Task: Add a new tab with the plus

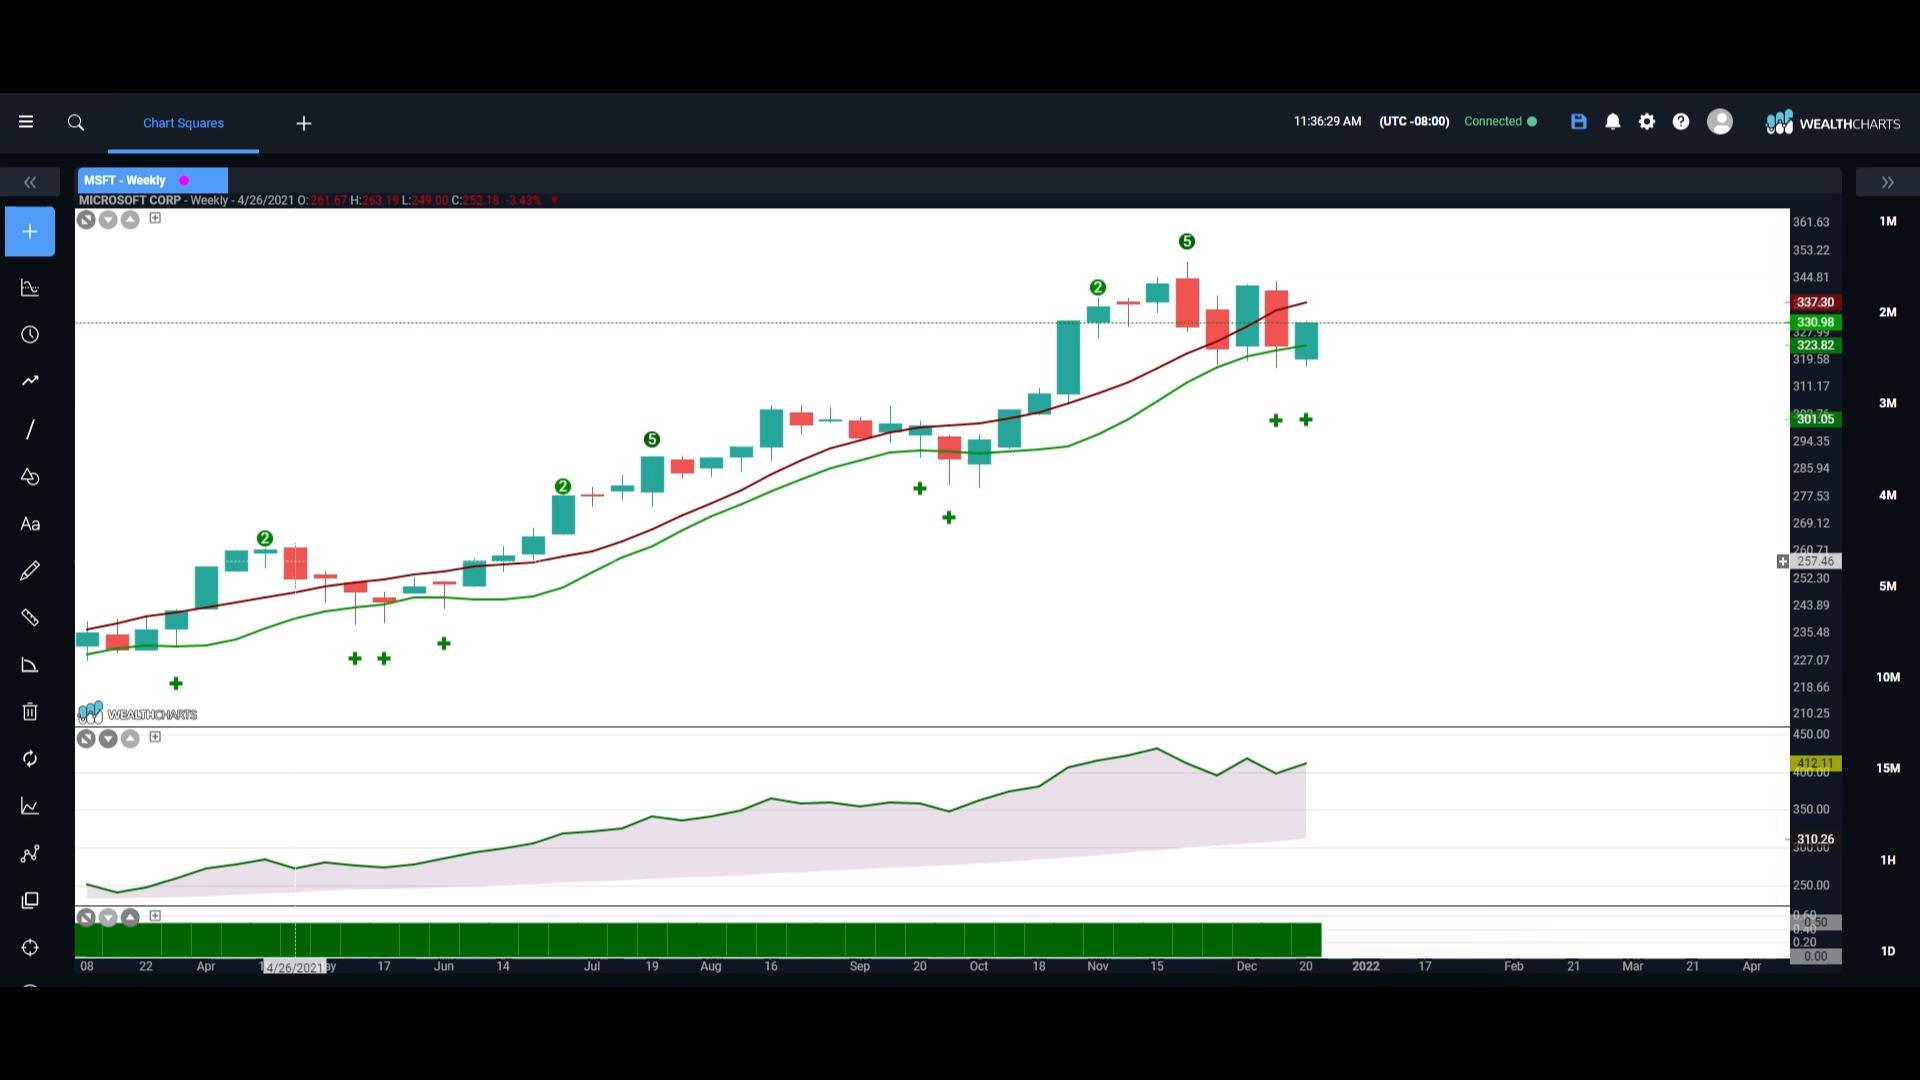Action: (x=304, y=123)
